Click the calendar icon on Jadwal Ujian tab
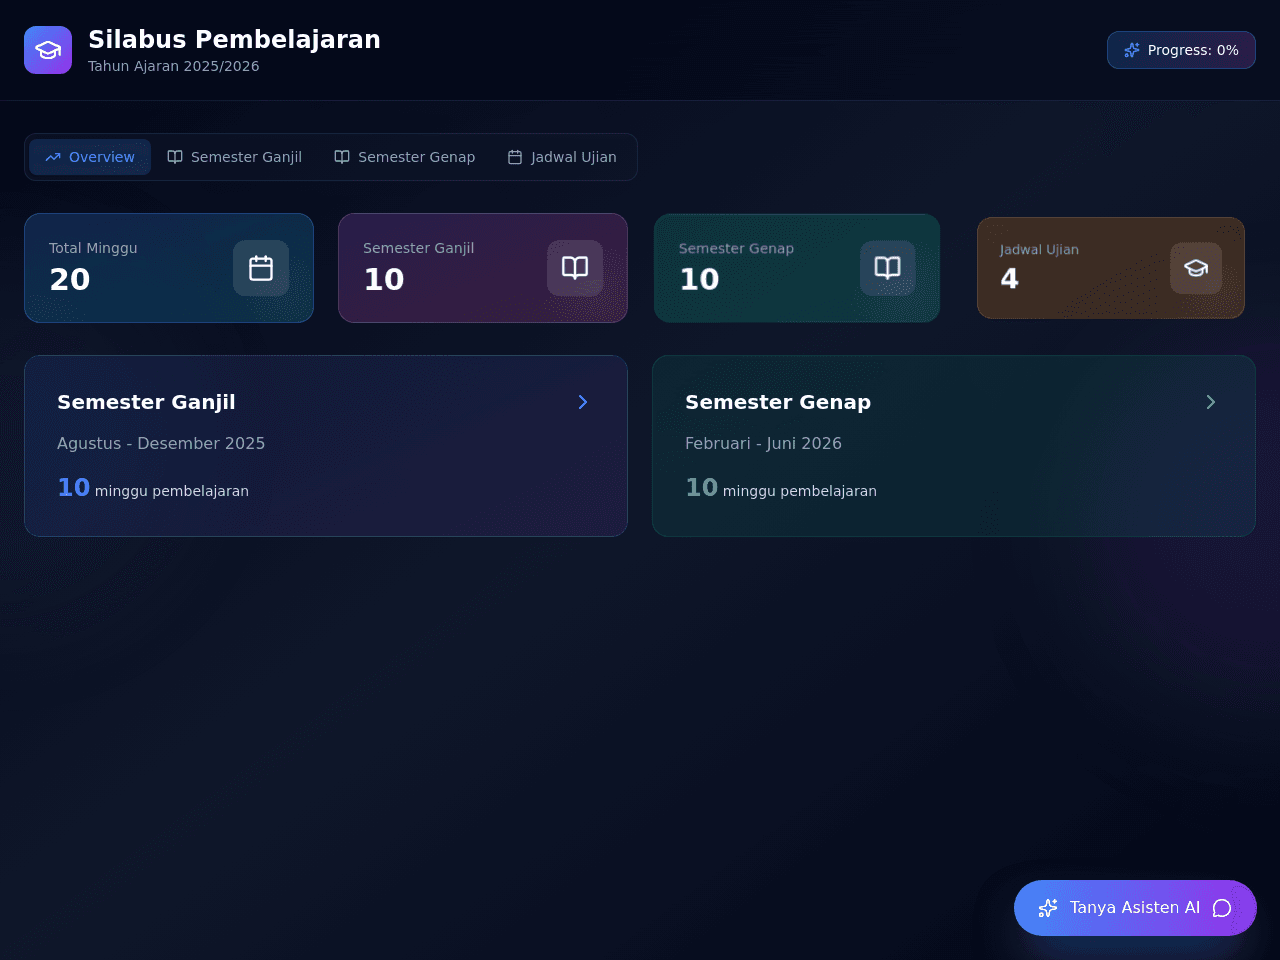This screenshot has width=1280, height=960. (515, 157)
